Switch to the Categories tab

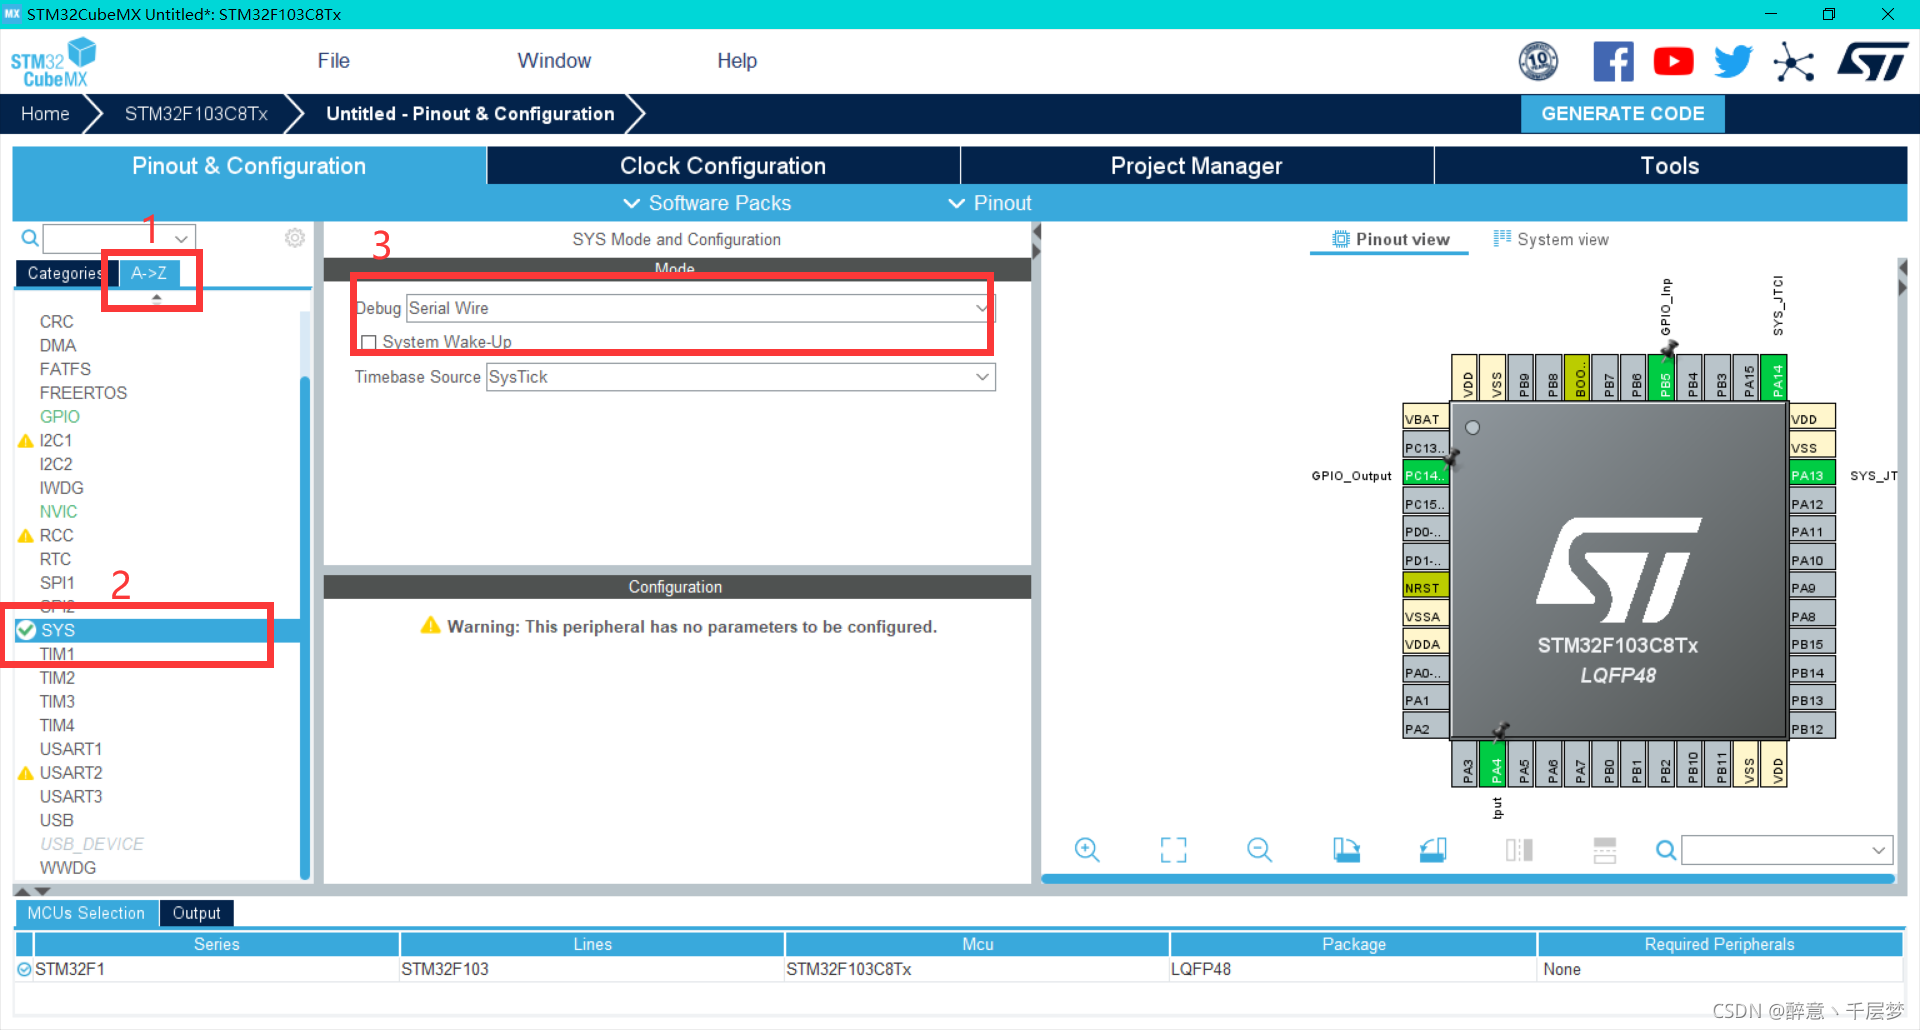[x=66, y=273]
